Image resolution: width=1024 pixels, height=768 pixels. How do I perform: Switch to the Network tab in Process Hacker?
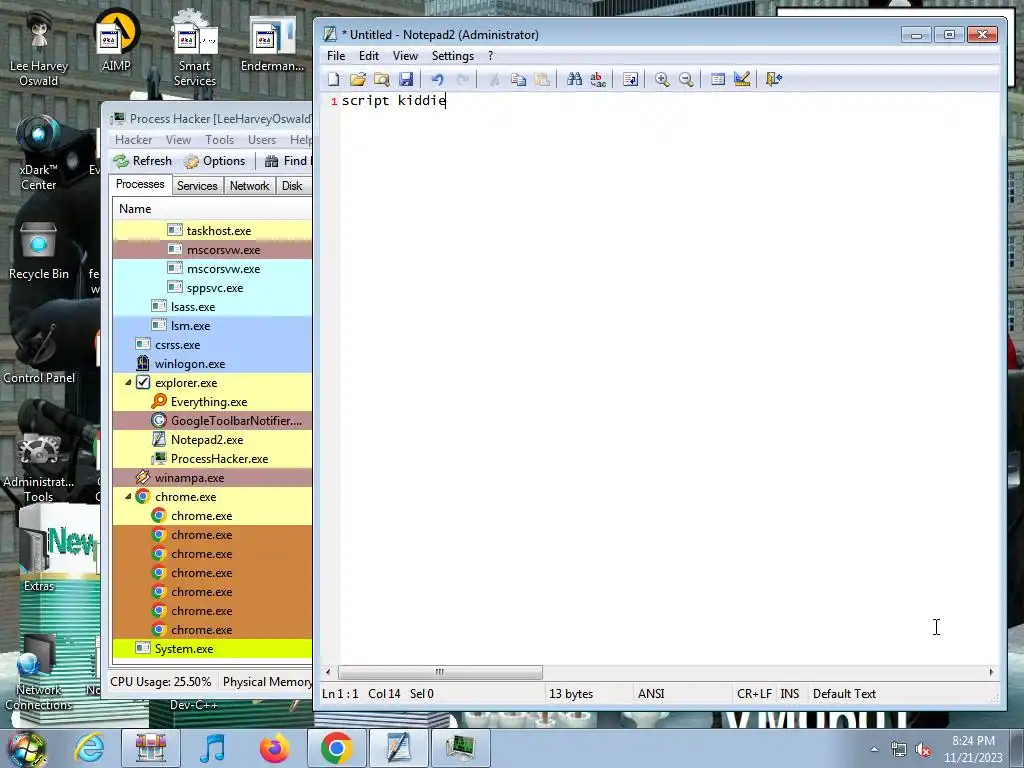[x=249, y=186]
